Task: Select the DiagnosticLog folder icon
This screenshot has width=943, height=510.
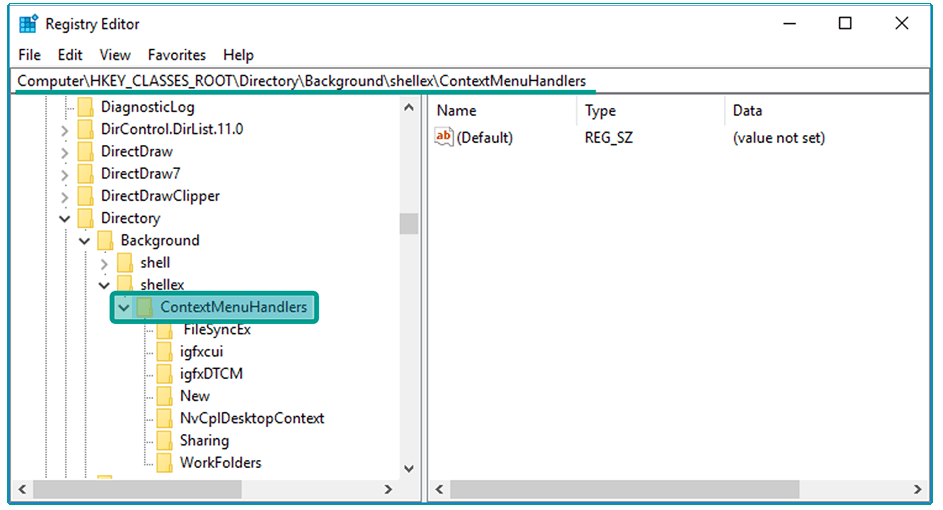Action: click(86, 107)
